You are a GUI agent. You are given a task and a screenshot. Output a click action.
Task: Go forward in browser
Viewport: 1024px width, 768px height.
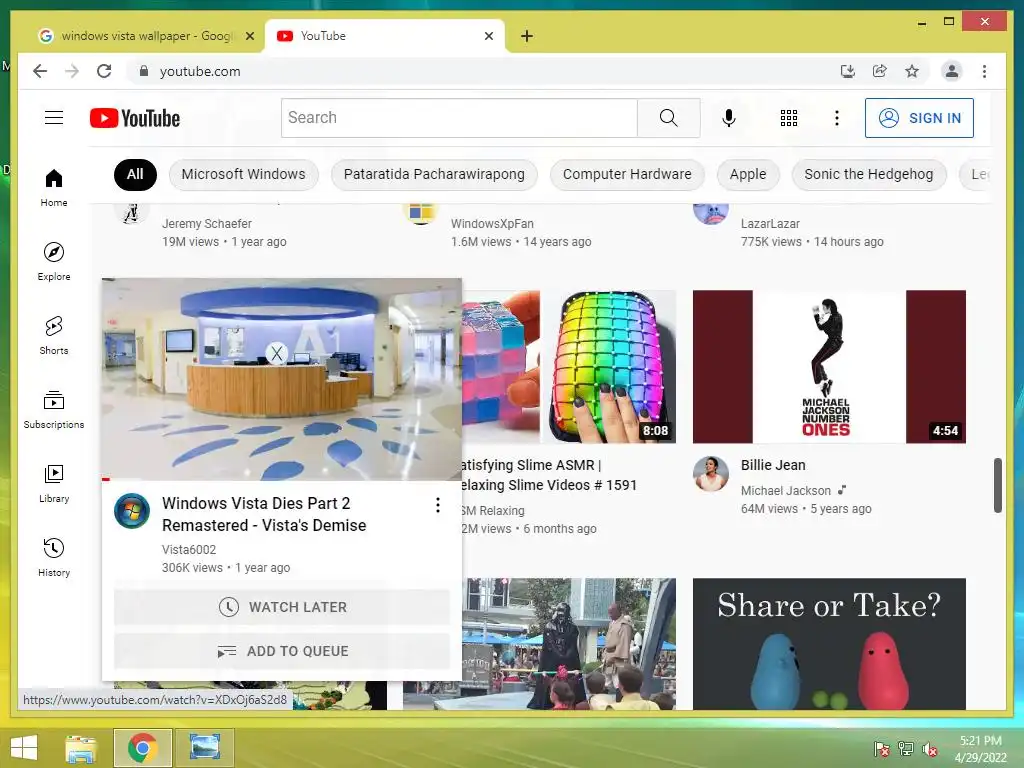tap(72, 71)
